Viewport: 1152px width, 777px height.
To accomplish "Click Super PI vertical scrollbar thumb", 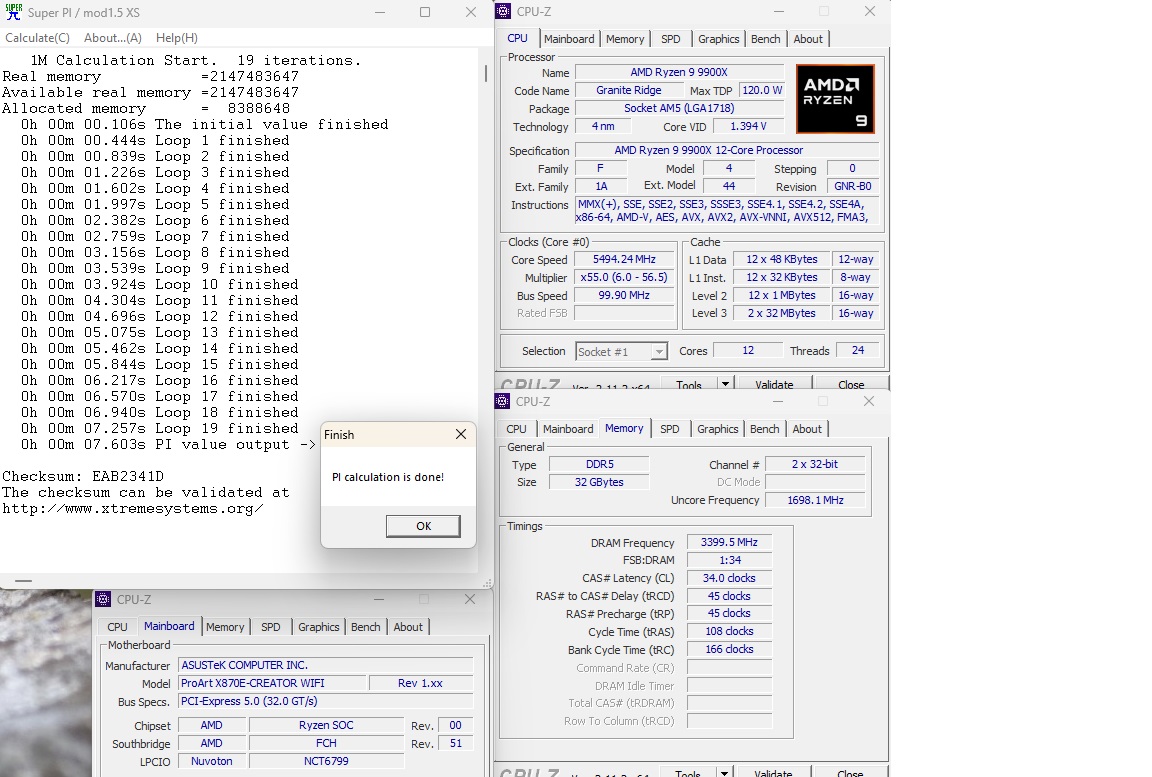I will [x=486, y=73].
